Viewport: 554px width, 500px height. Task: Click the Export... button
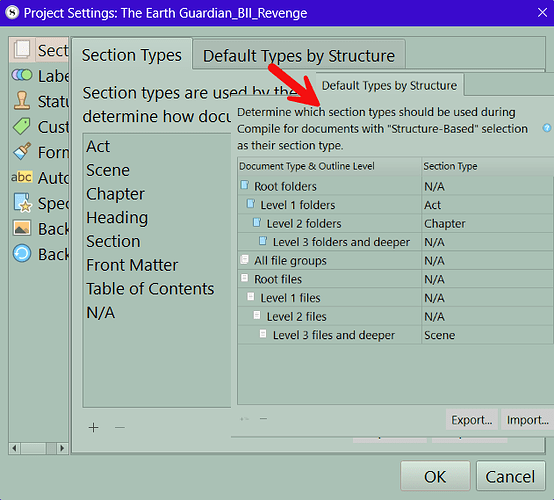(472, 420)
